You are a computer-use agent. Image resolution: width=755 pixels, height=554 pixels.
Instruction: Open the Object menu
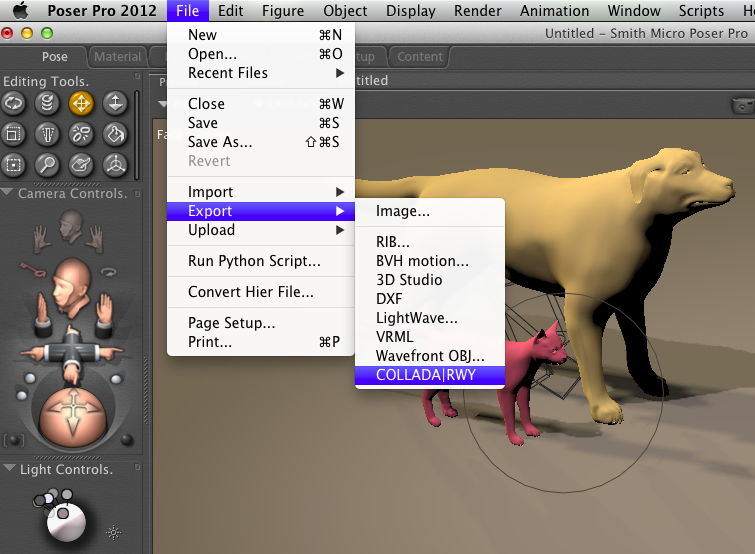pos(345,11)
